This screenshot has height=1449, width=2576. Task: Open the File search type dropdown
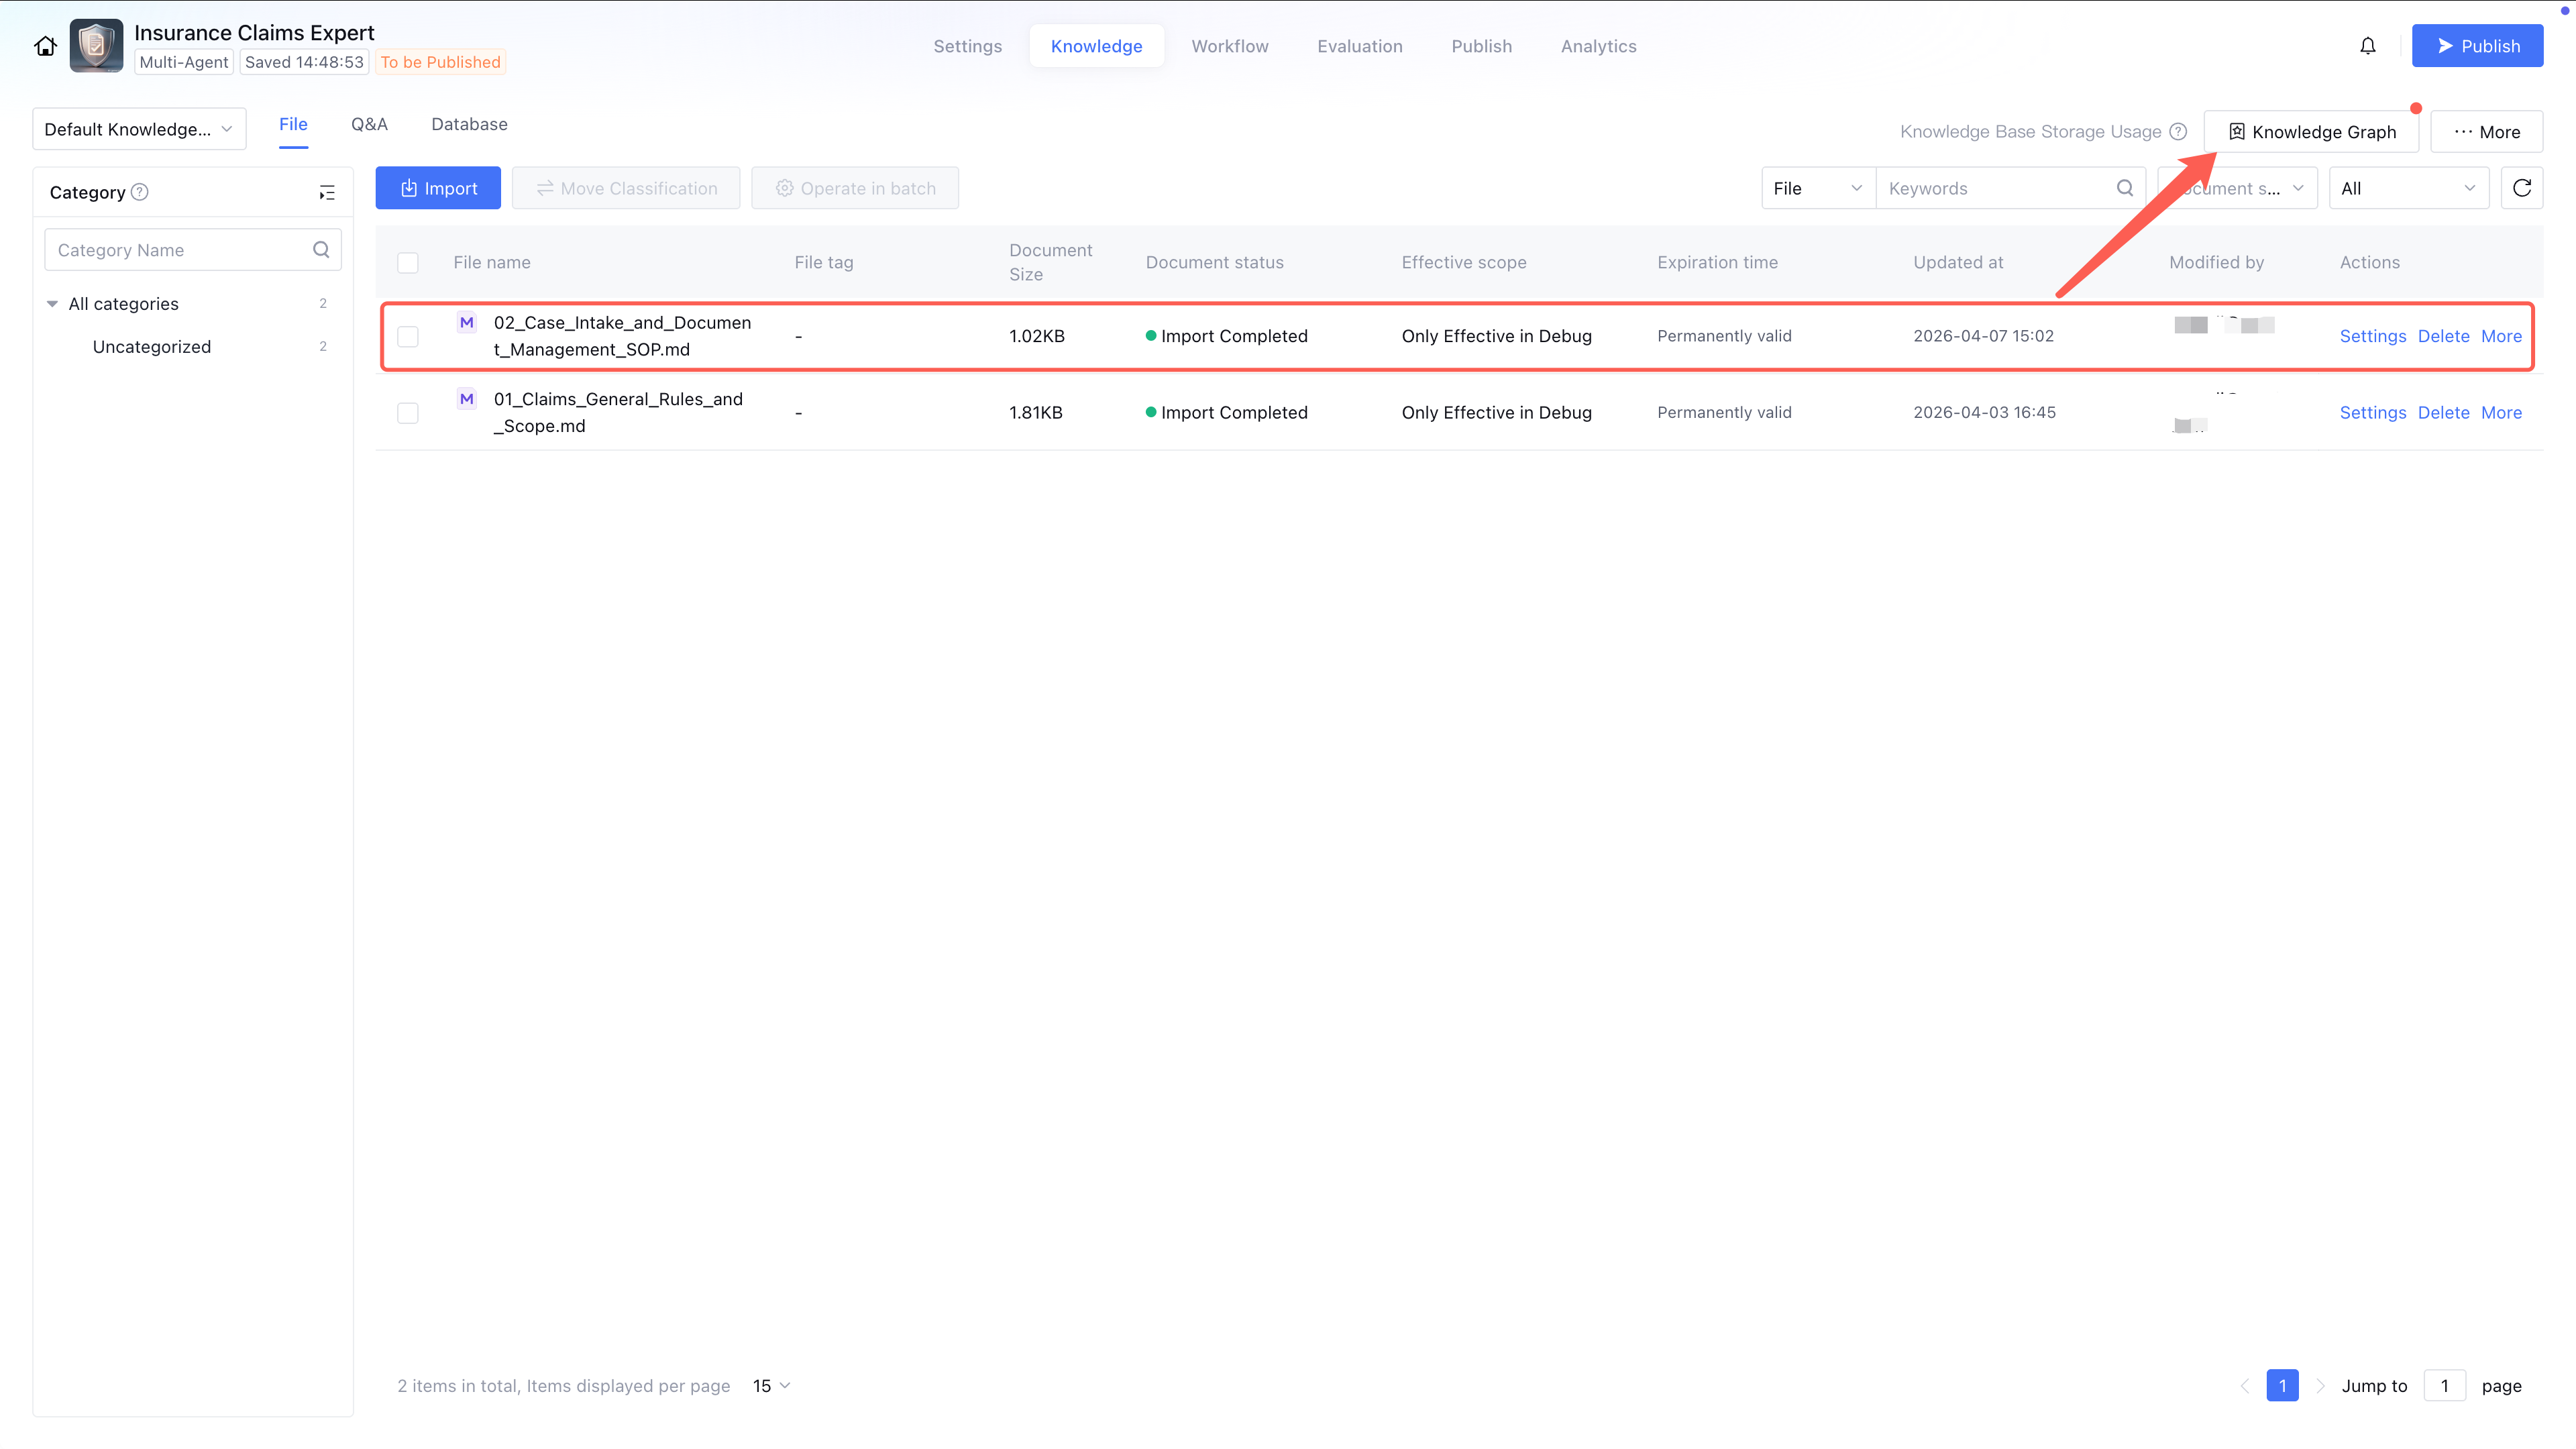pyautogui.click(x=1817, y=188)
